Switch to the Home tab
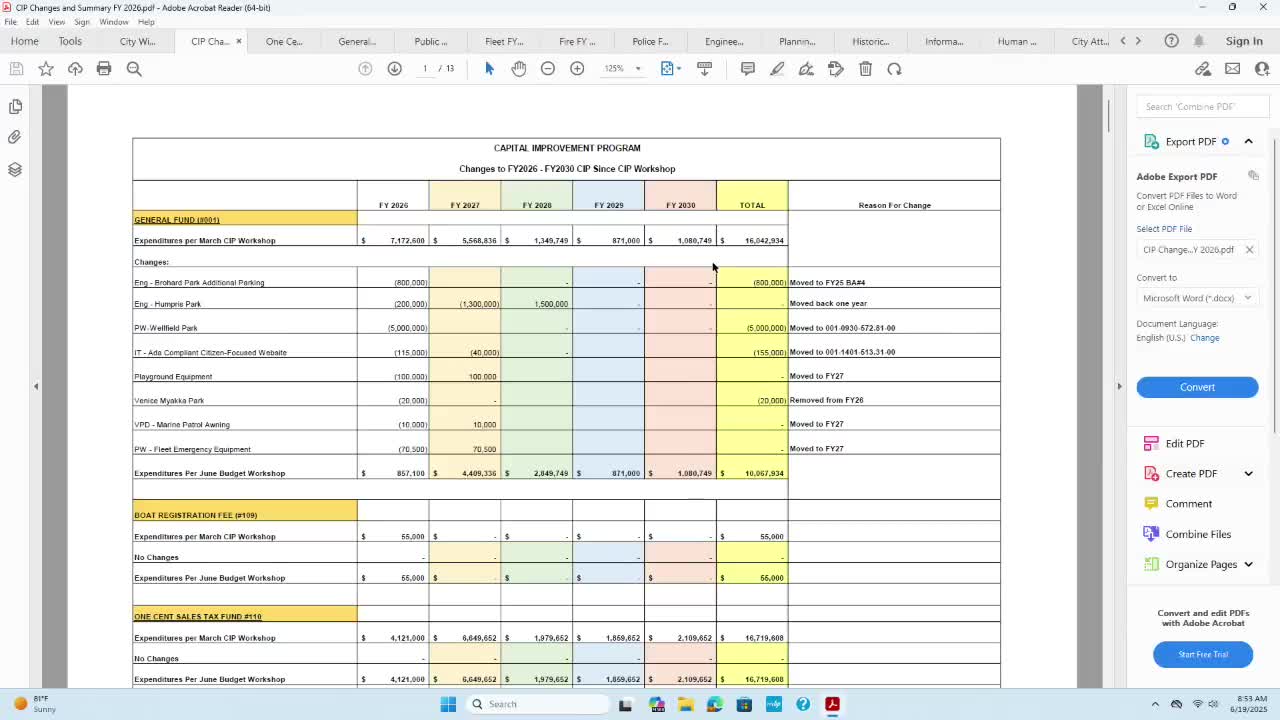The height and width of the screenshot is (720, 1280). [x=24, y=41]
